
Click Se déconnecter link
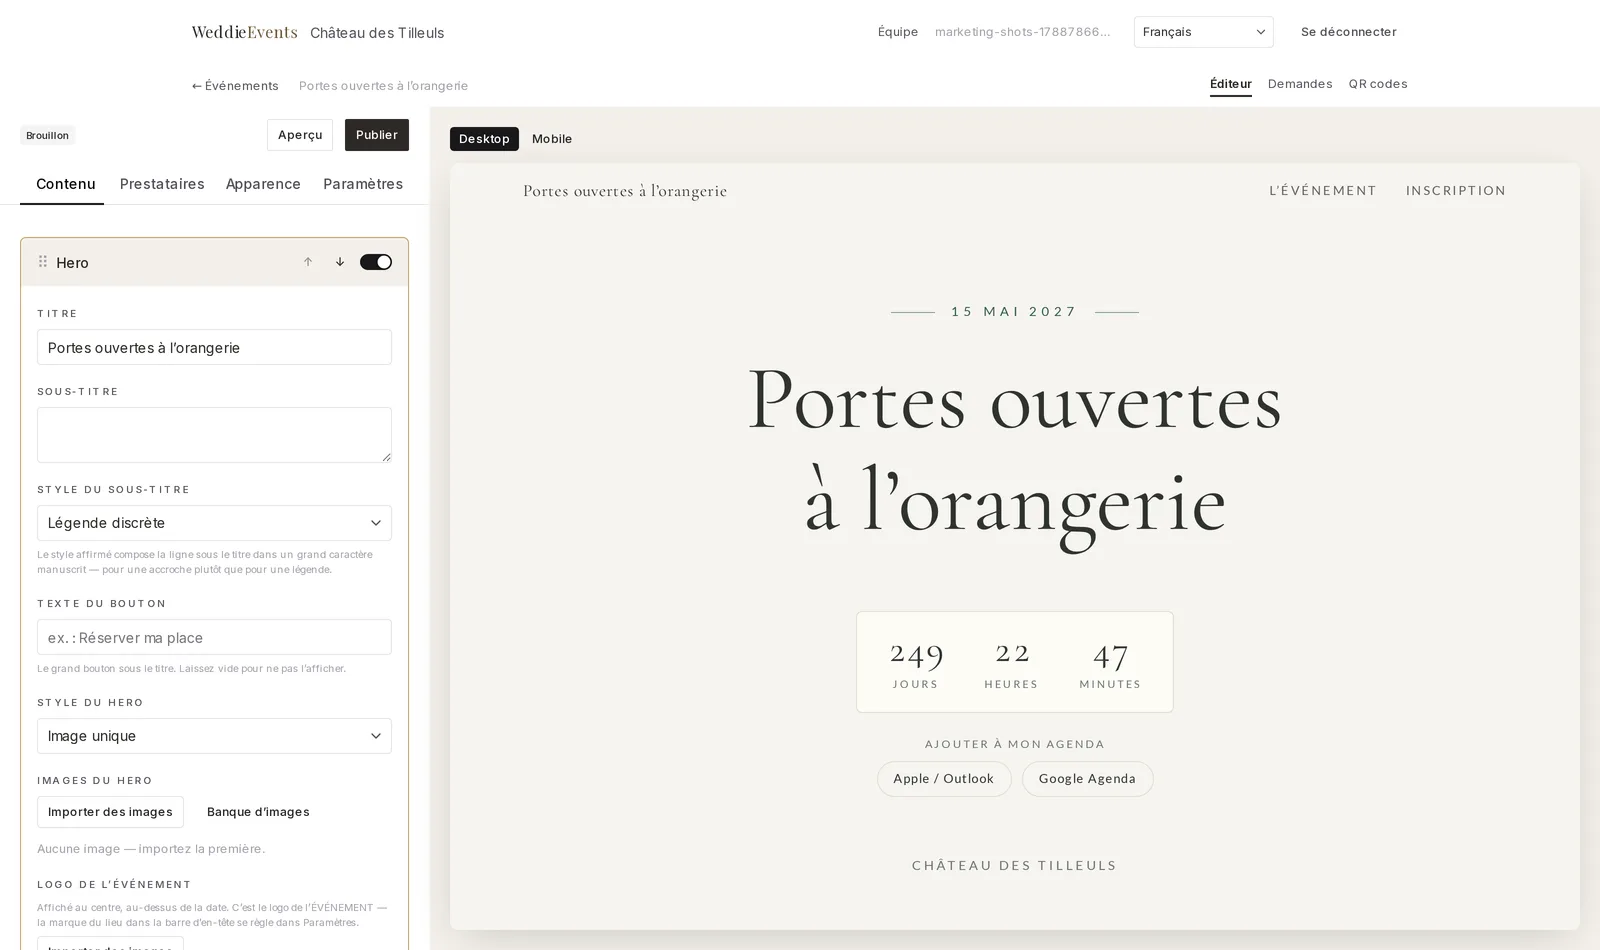click(1349, 32)
